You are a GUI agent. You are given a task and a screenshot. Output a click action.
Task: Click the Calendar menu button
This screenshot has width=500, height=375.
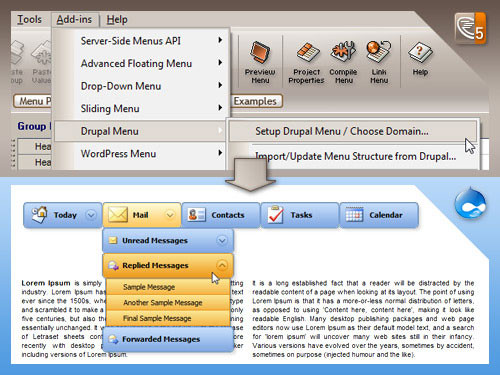coord(379,215)
